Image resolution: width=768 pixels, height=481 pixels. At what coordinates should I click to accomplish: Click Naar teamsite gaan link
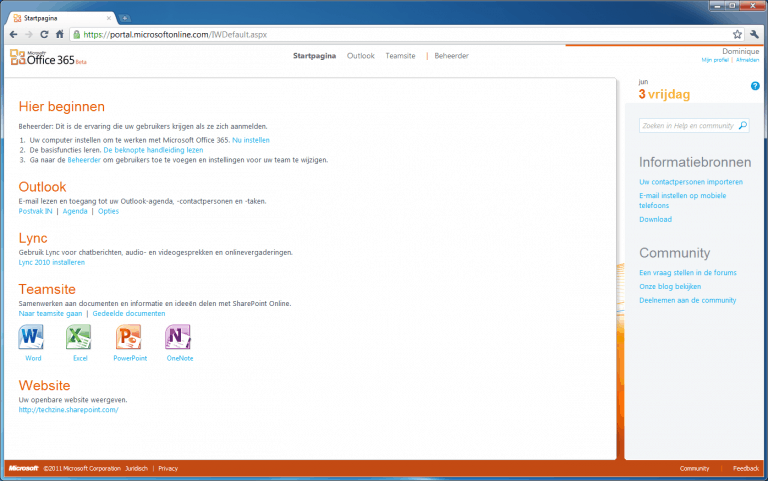[50, 313]
